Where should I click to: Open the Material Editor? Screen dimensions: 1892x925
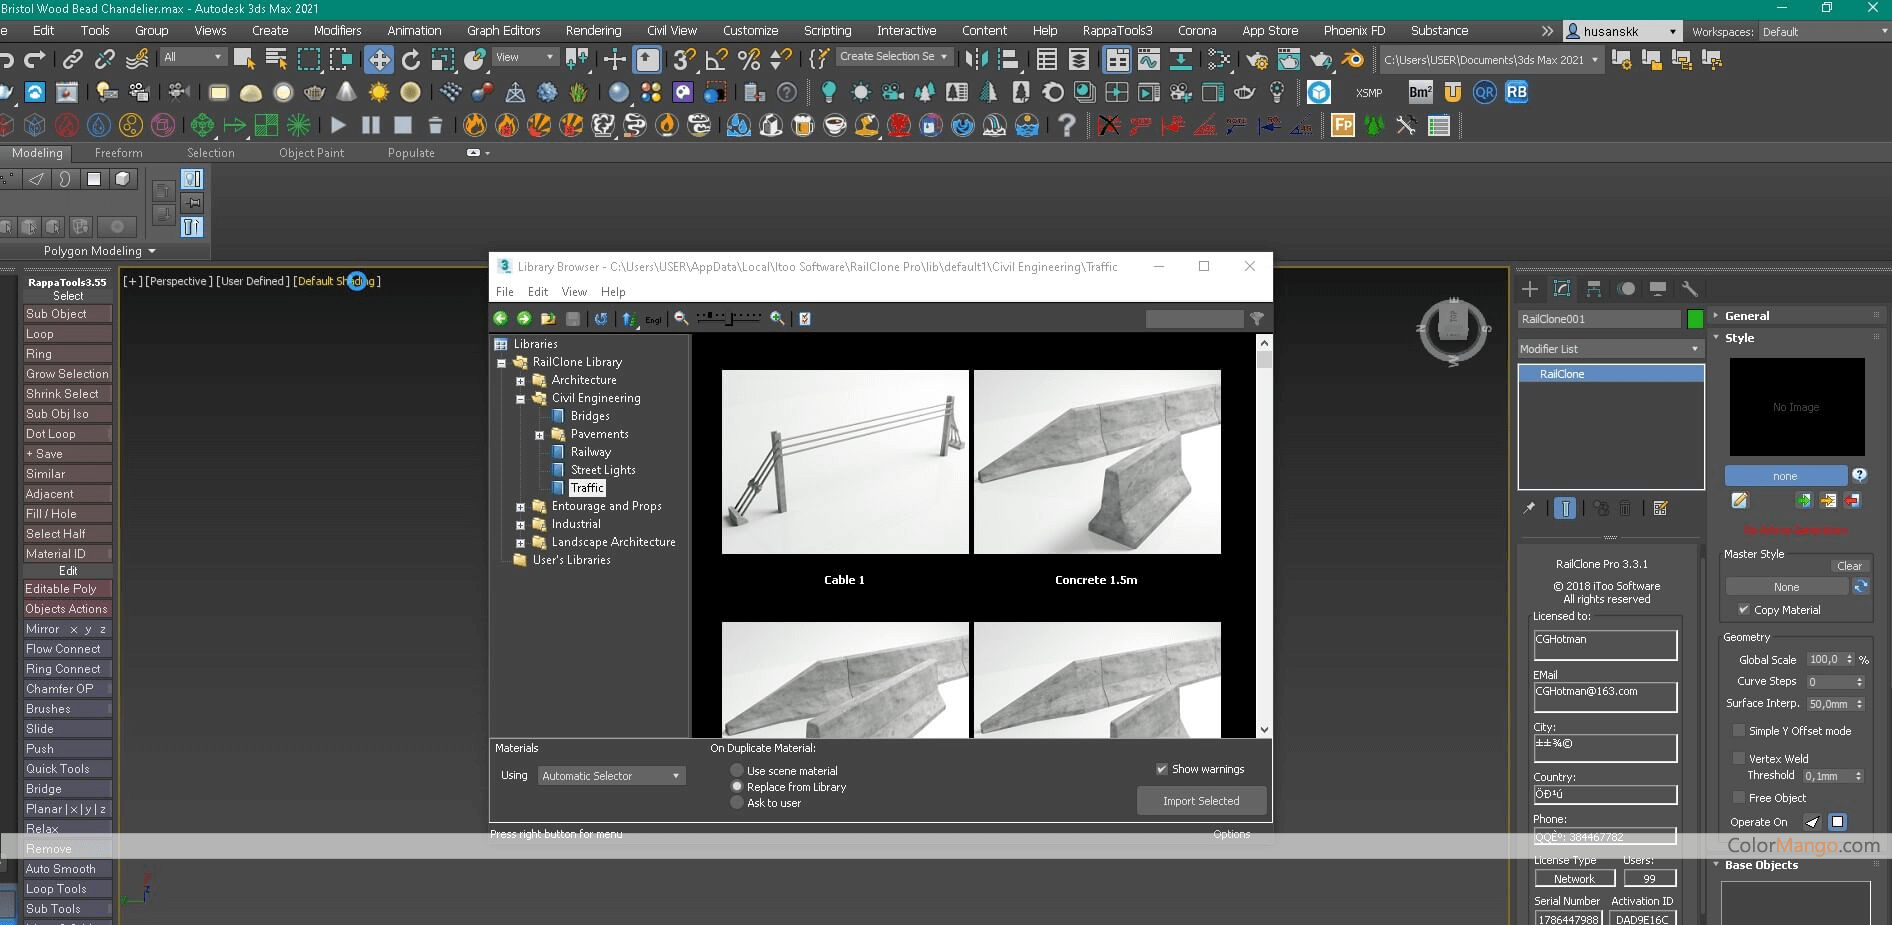point(1219,59)
